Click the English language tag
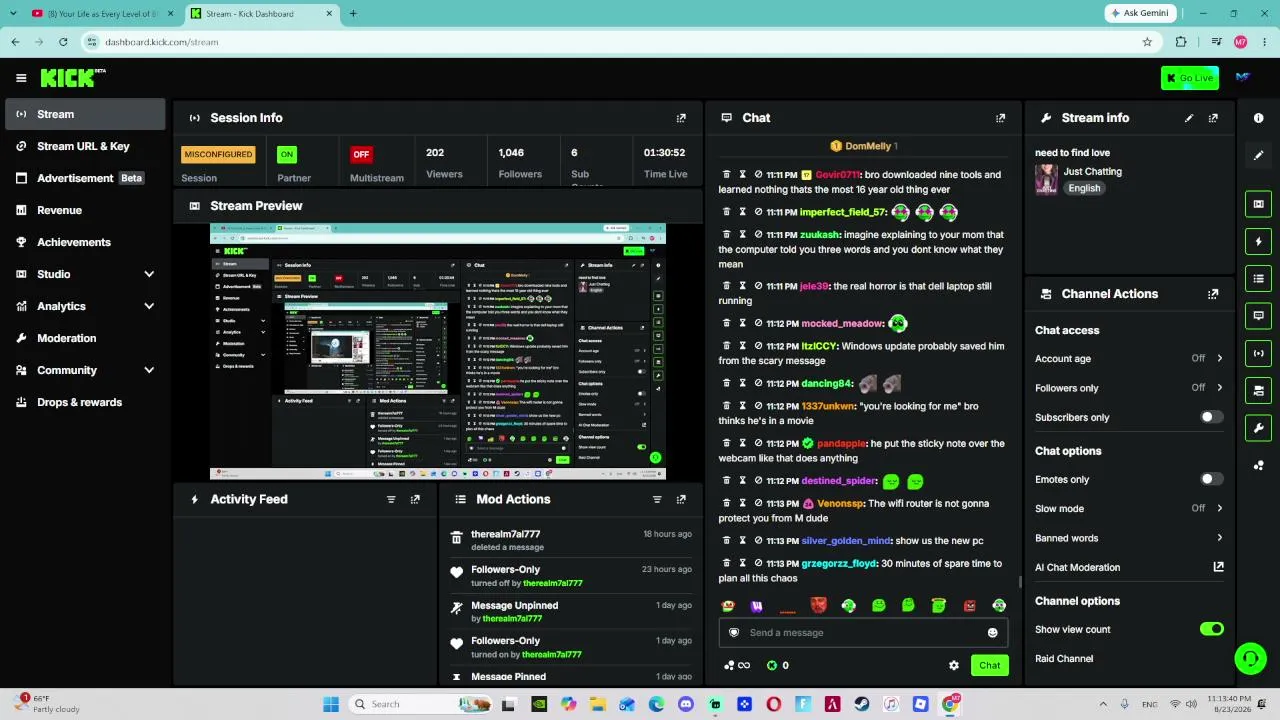Viewport: 1280px width, 720px height. point(1084,188)
